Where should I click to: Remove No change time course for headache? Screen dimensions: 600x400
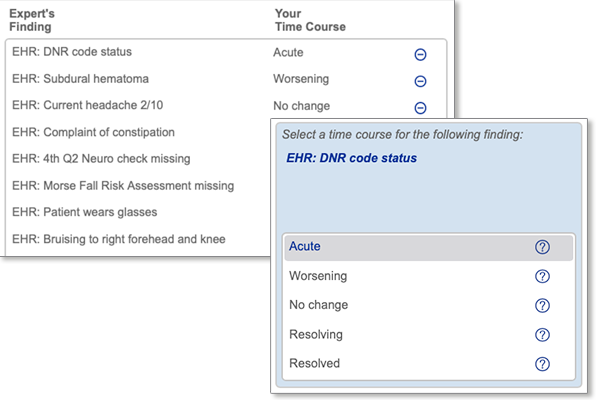[x=420, y=108]
